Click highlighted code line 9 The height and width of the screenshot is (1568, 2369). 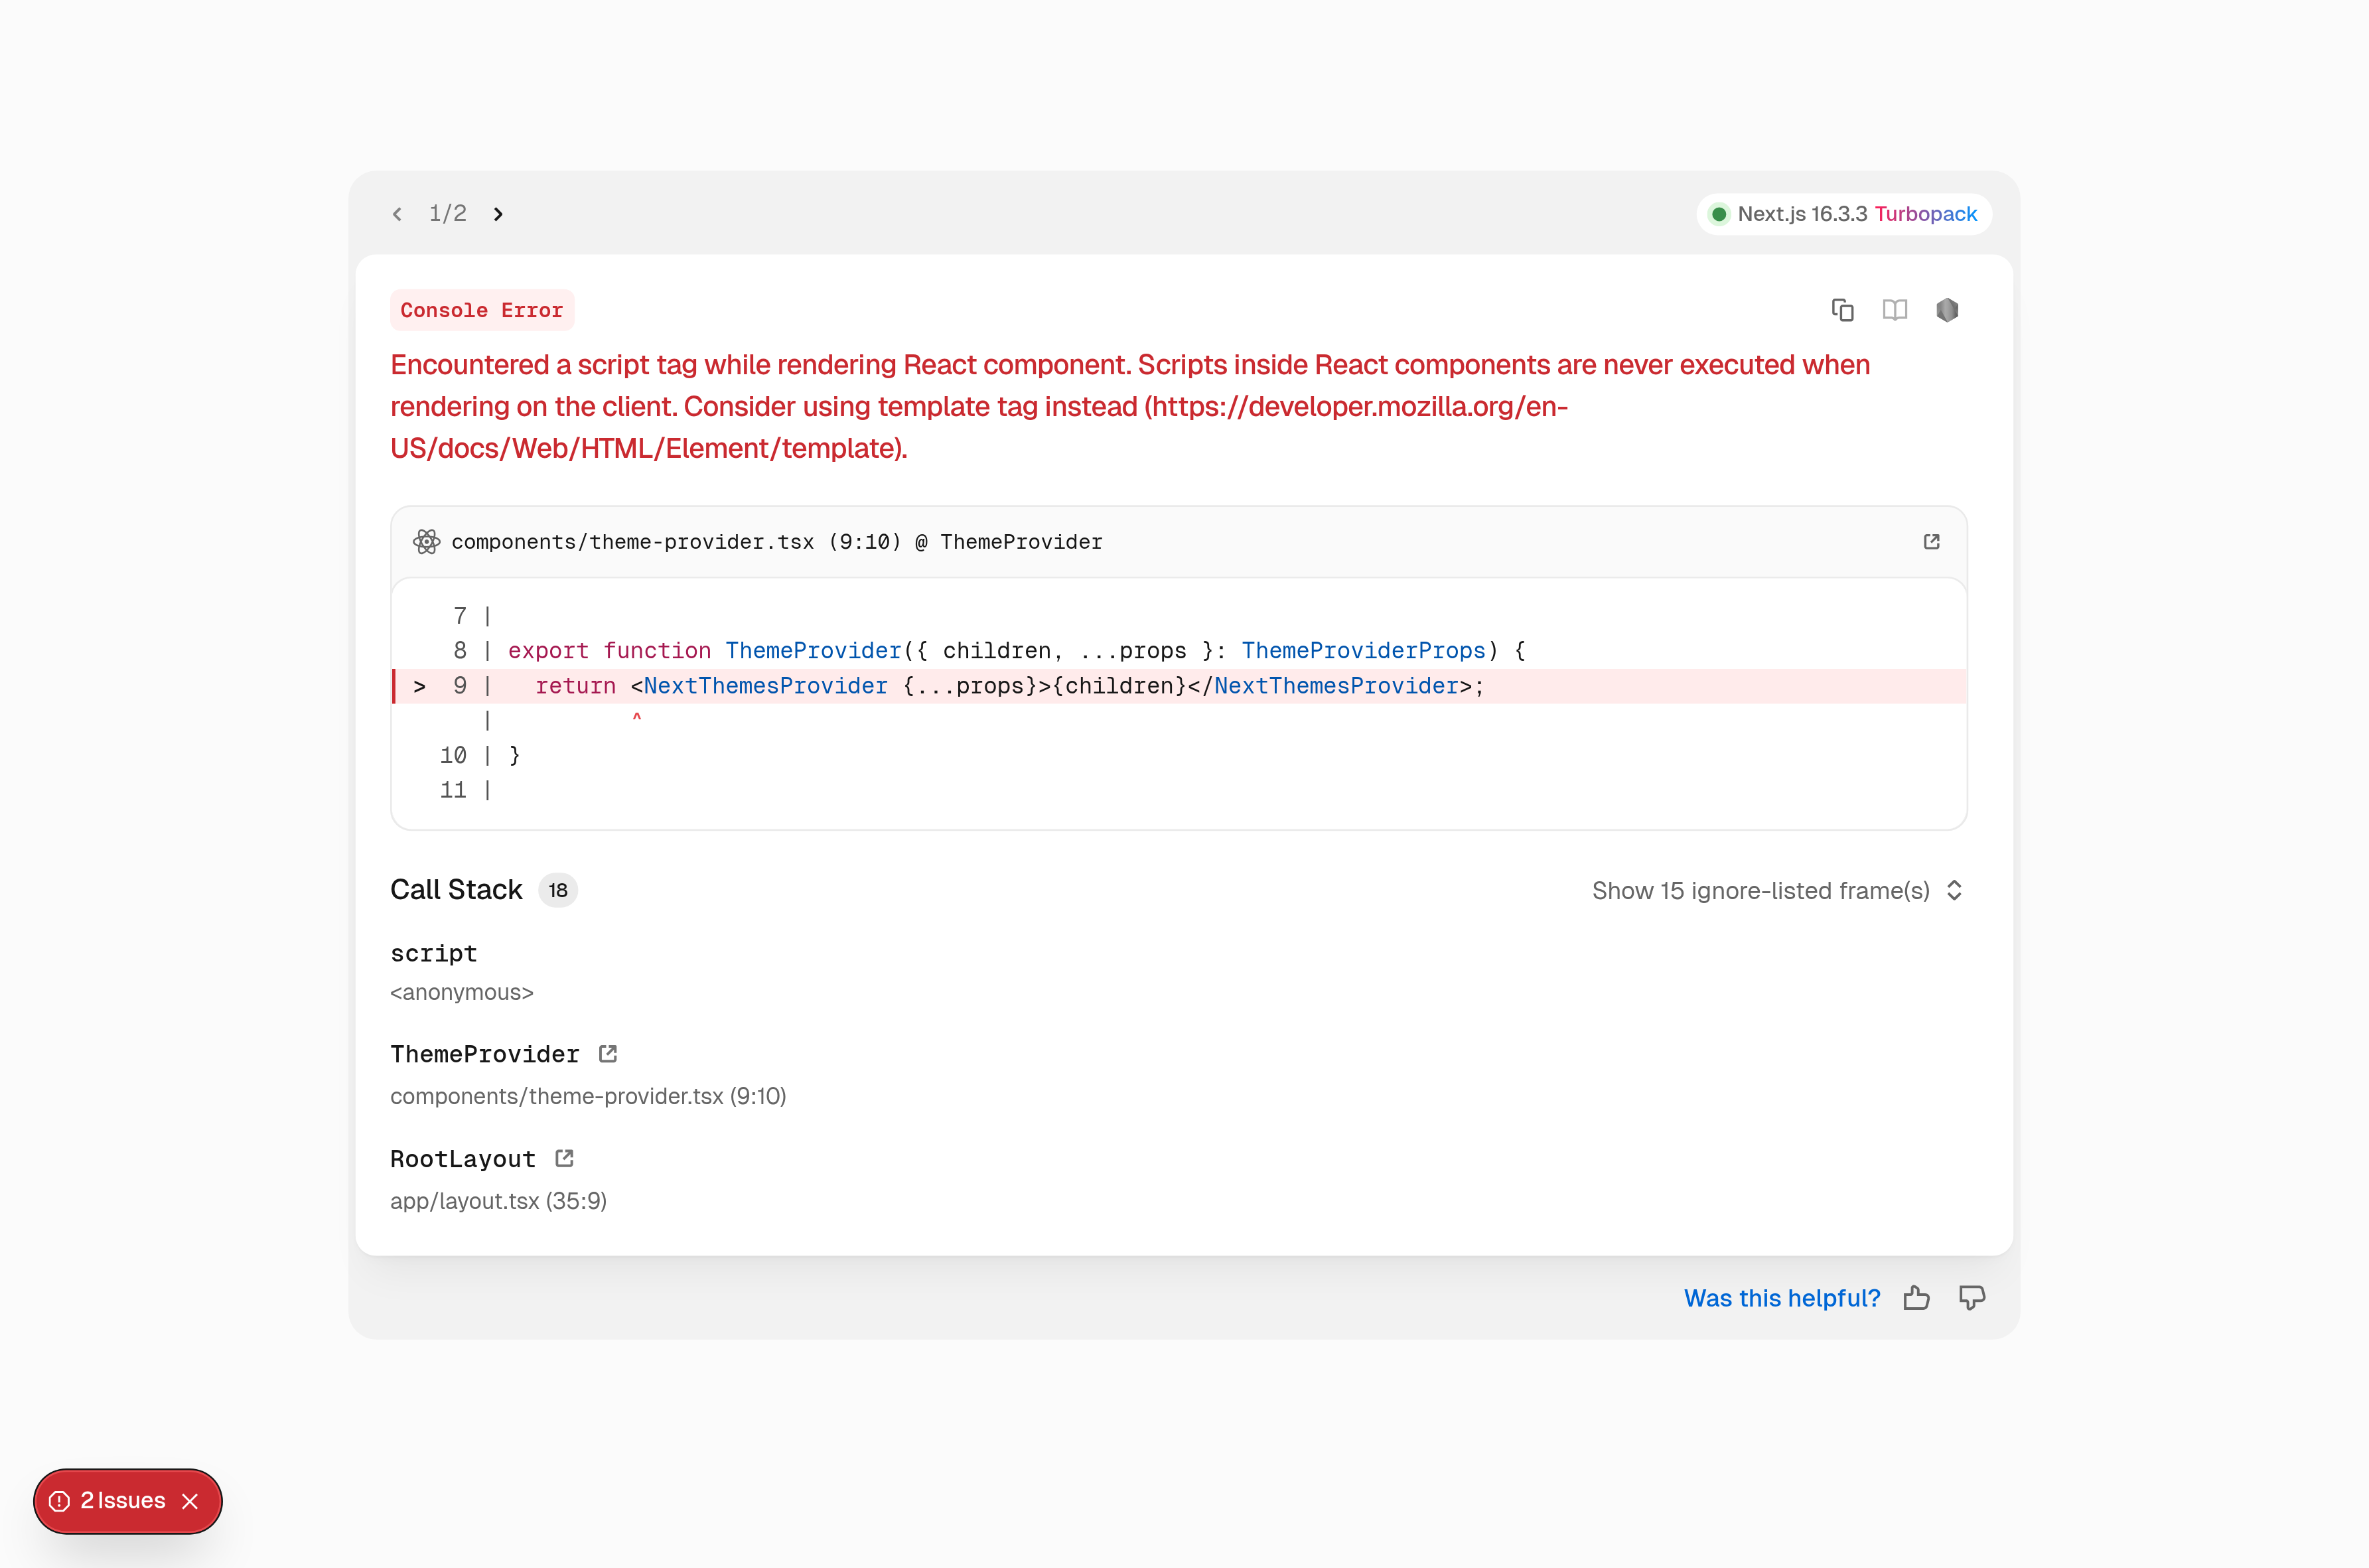point(1179,686)
